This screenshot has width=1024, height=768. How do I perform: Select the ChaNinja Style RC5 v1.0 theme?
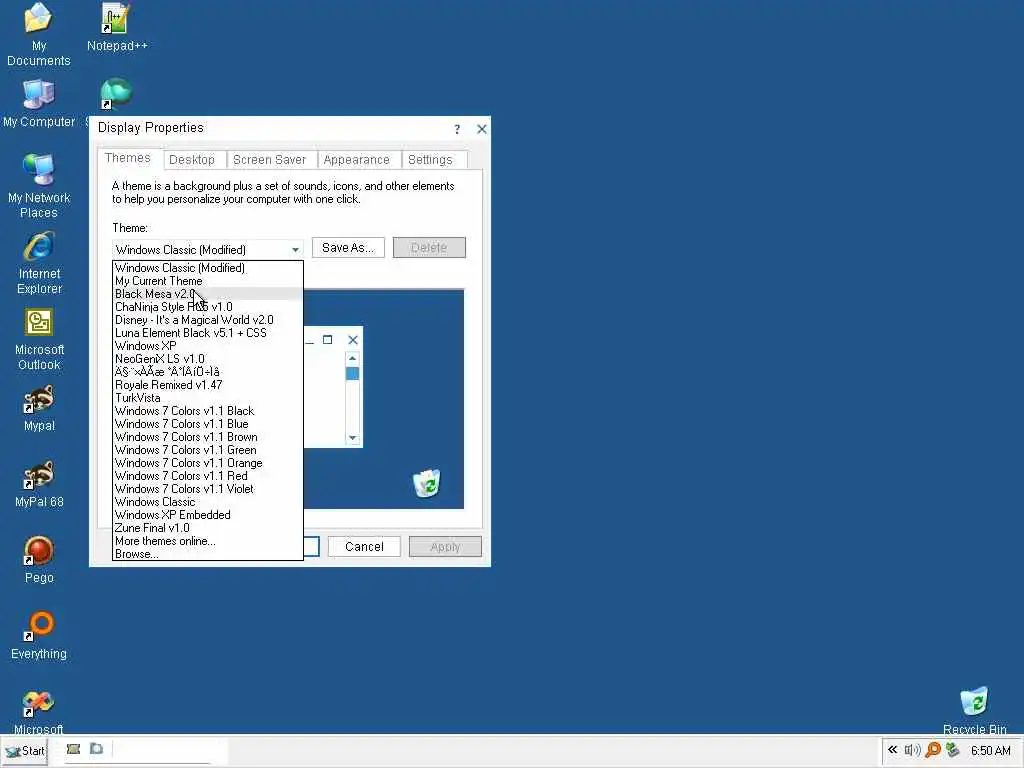coord(208,307)
